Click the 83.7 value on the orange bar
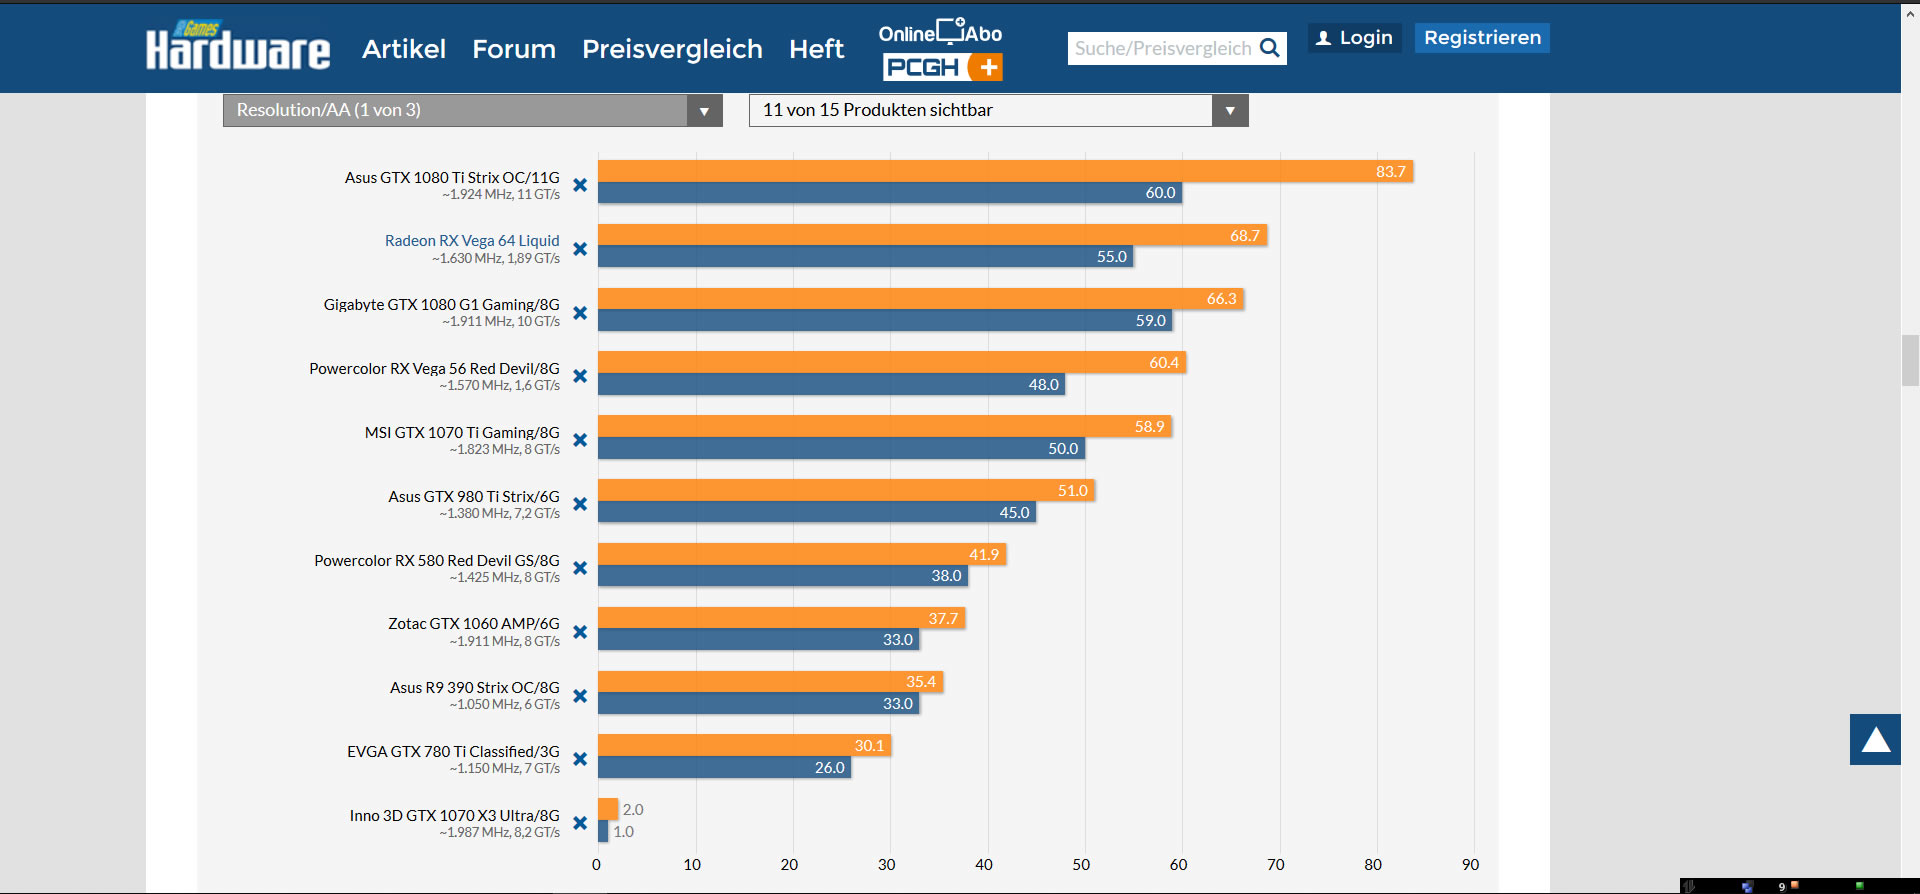Image resolution: width=1920 pixels, height=894 pixels. tap(1391, 172)
